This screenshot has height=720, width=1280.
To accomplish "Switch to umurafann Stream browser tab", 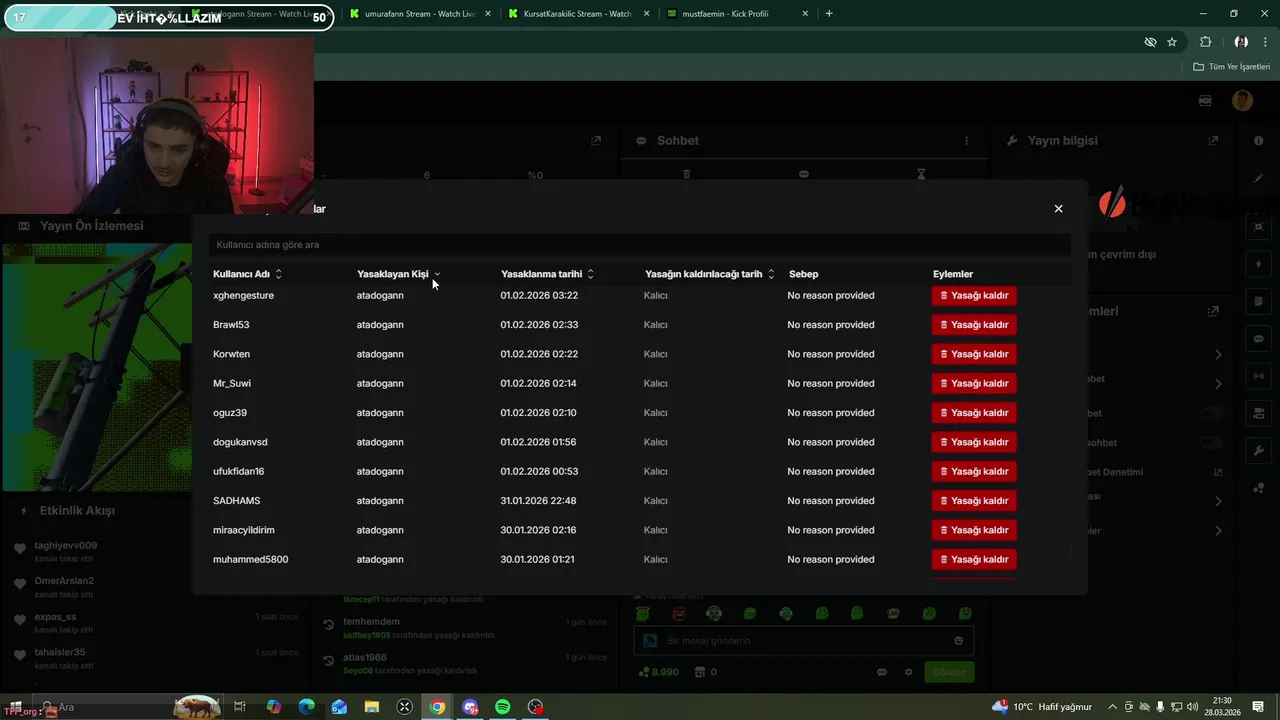I will (420, 14).
